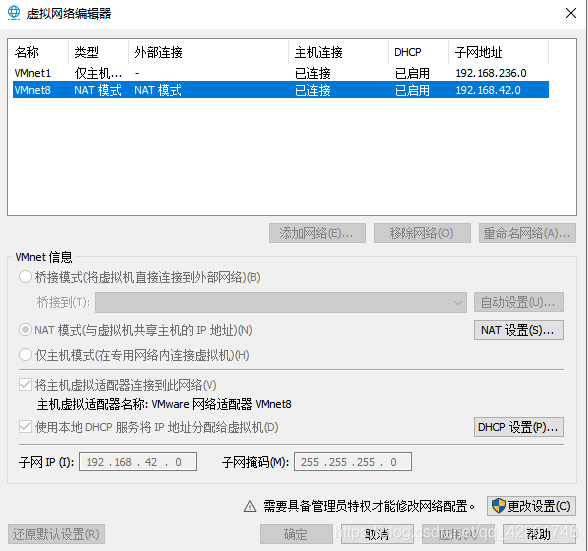The image size is (588, 551).
Task: Open NAT 设置 dialog
Action: [519, 330]
